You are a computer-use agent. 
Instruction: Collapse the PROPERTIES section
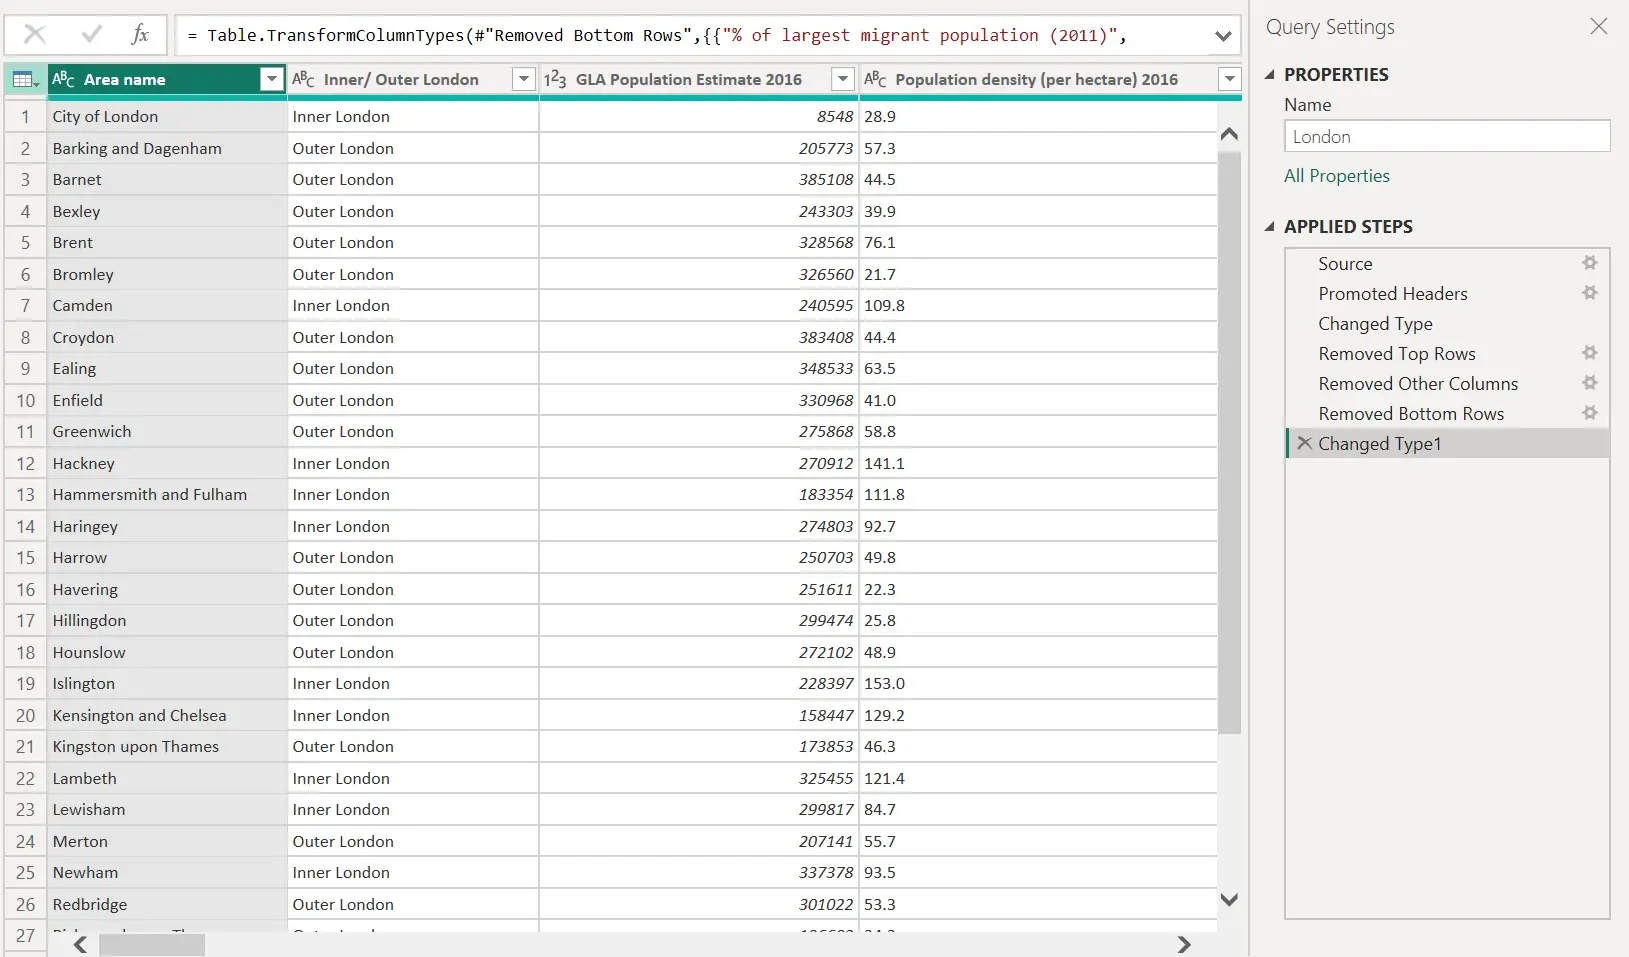point(1269,74)
